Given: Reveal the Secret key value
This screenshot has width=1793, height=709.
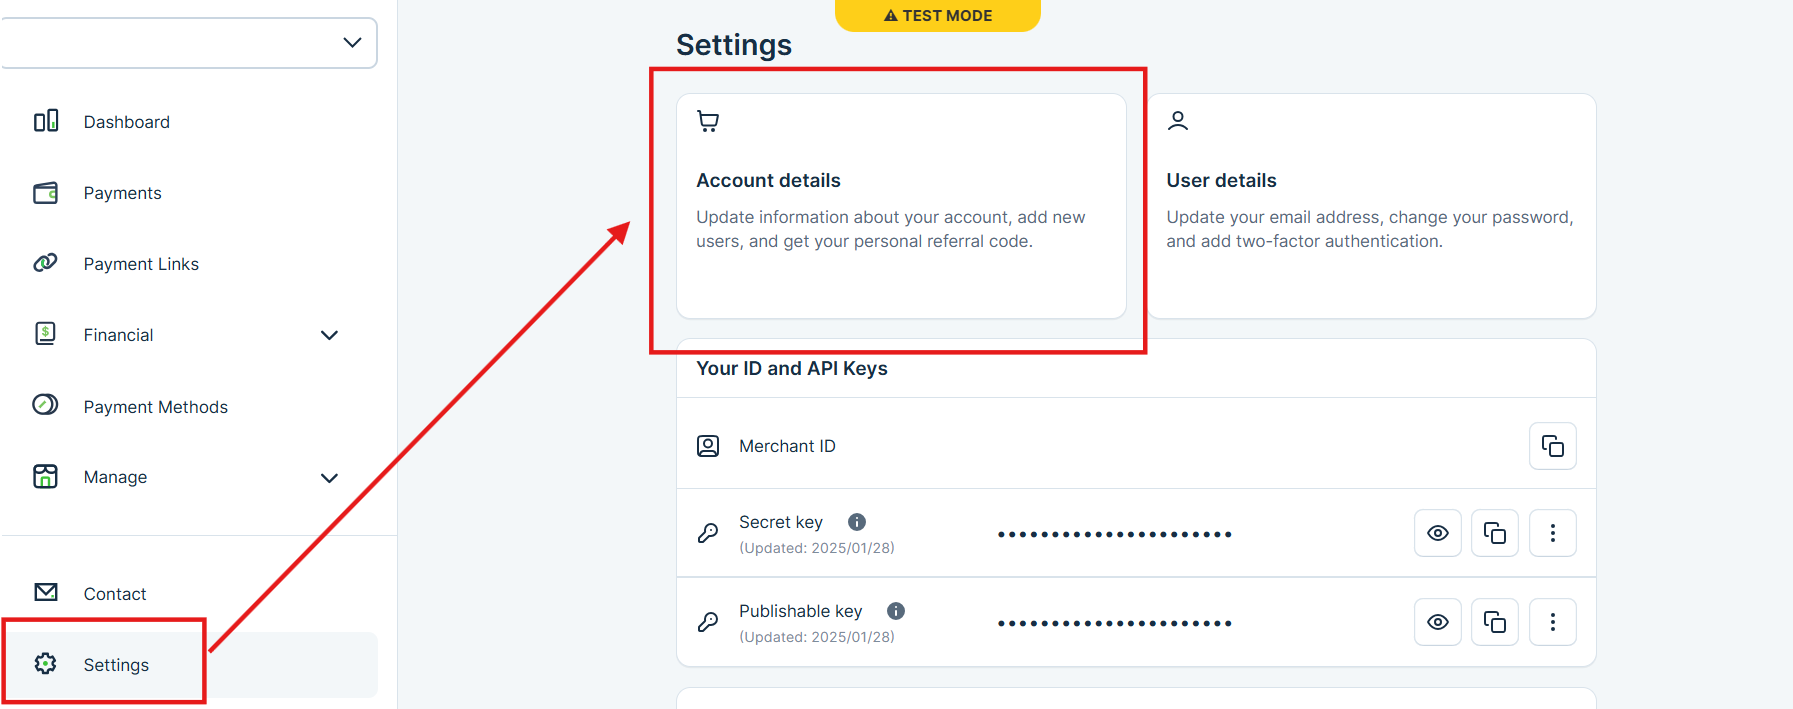Looking at the screenshot, I should 1437,533.
